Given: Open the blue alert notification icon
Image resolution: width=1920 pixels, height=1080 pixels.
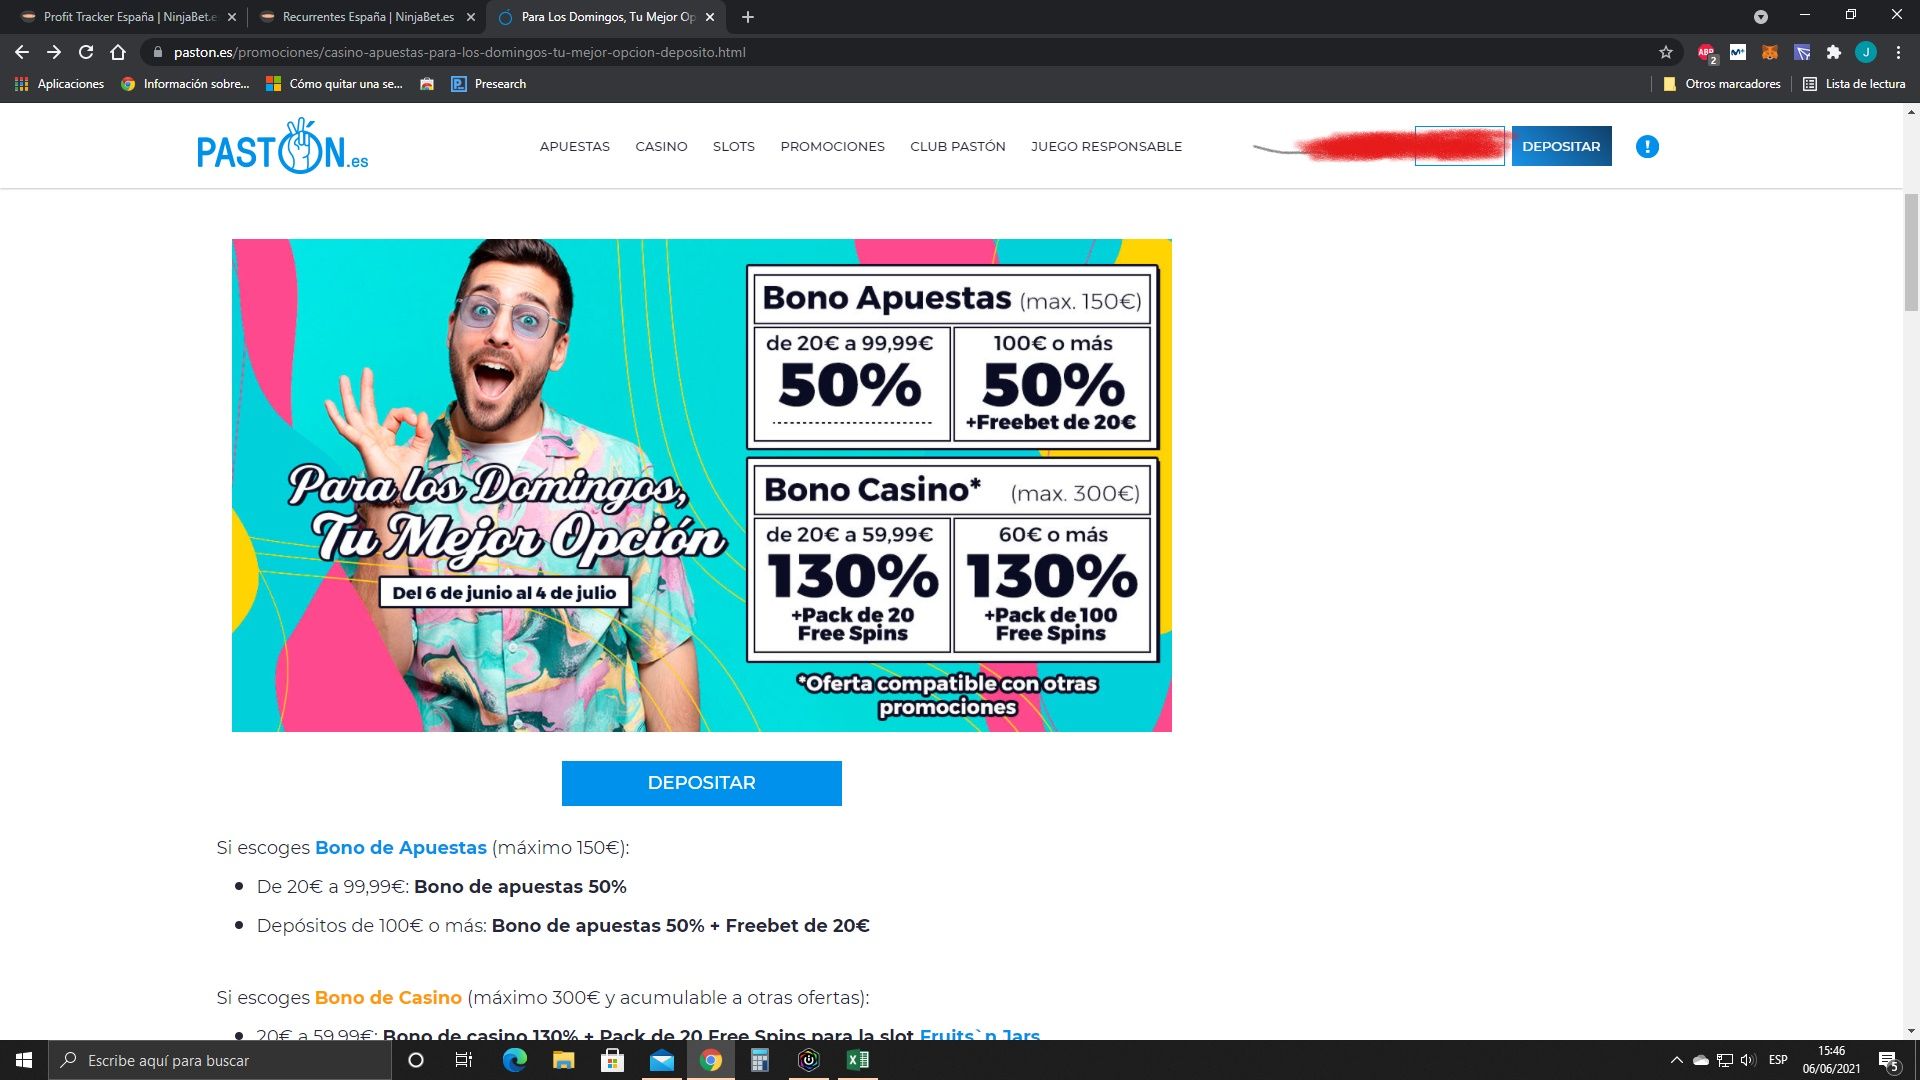Looking at the screenshot, I should coord(1647,147).
